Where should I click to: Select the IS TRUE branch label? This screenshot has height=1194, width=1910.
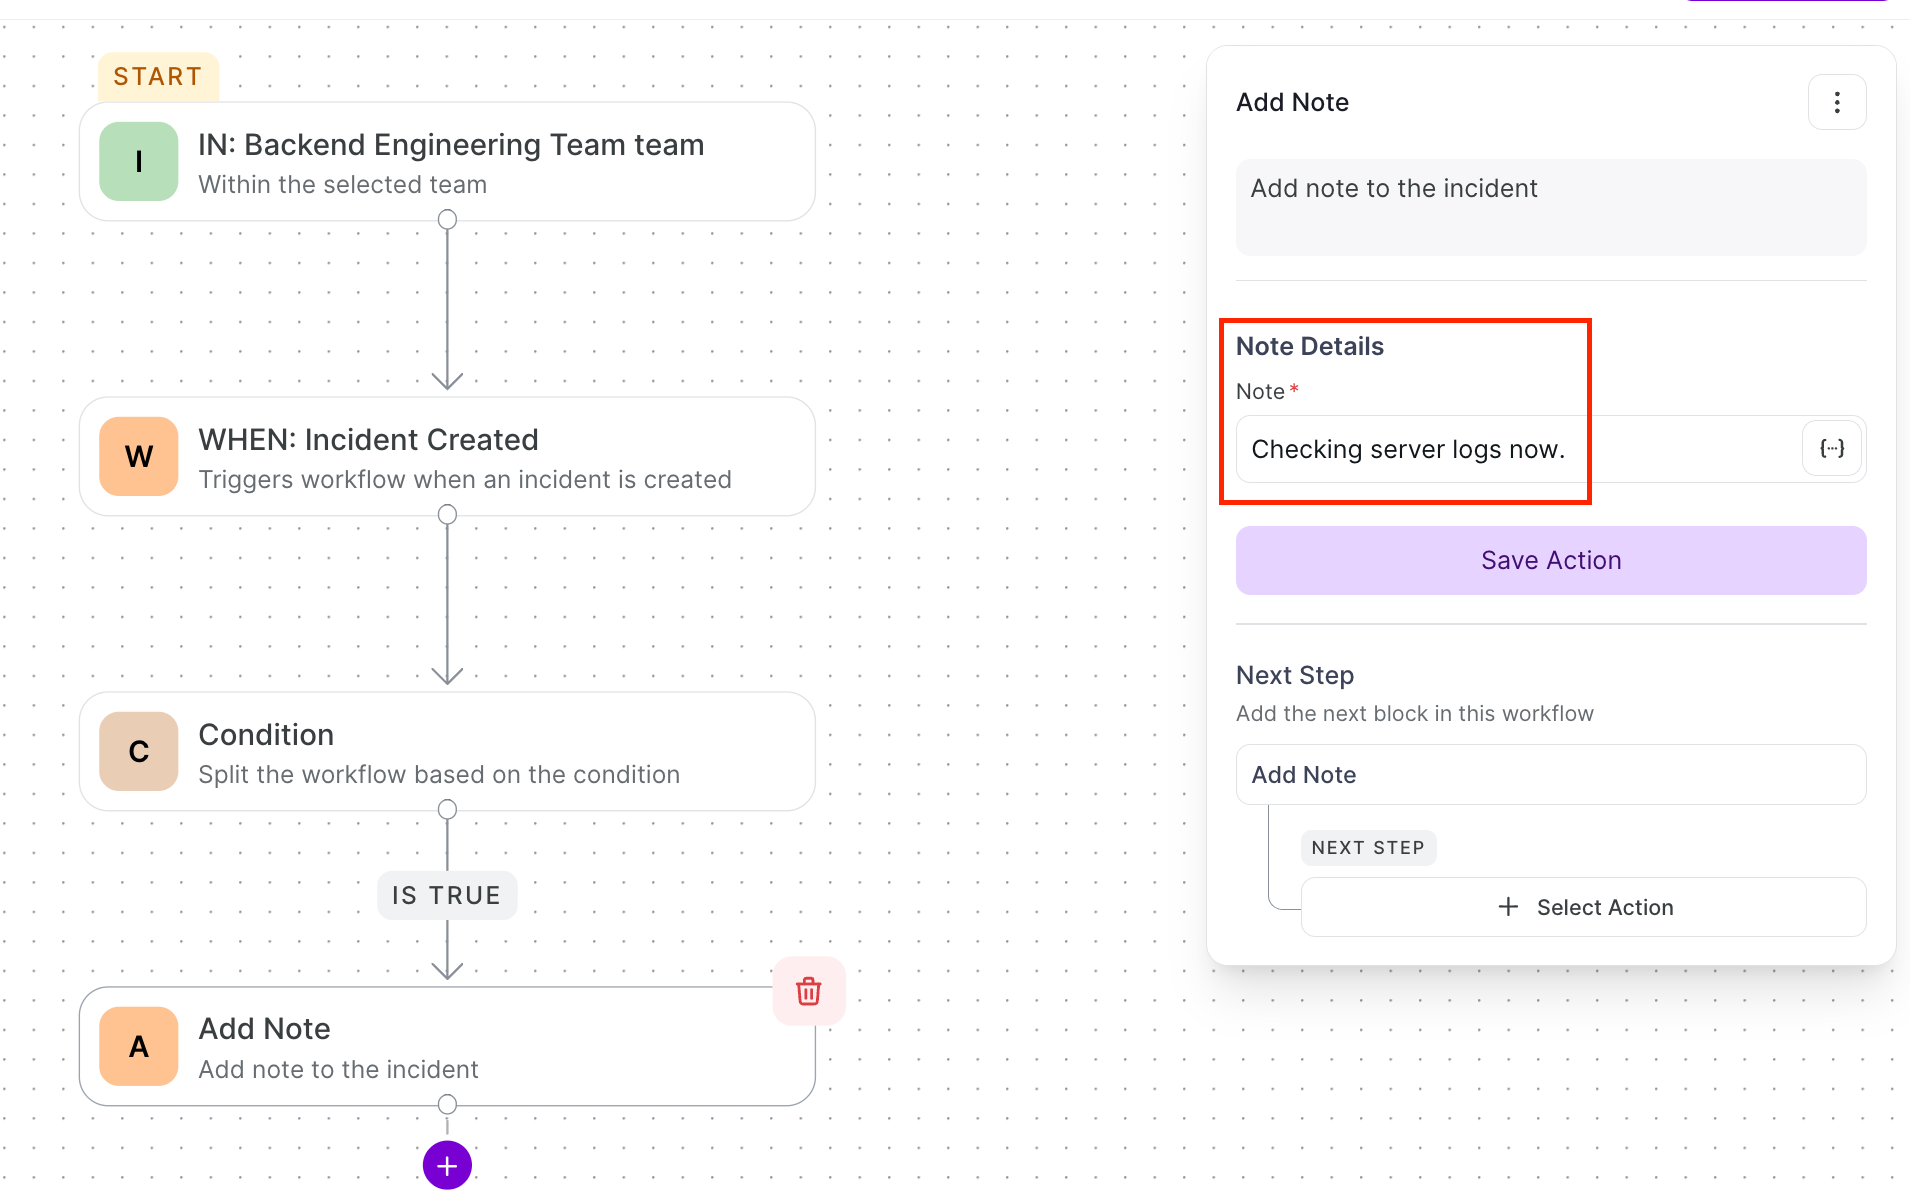[447, 895]
